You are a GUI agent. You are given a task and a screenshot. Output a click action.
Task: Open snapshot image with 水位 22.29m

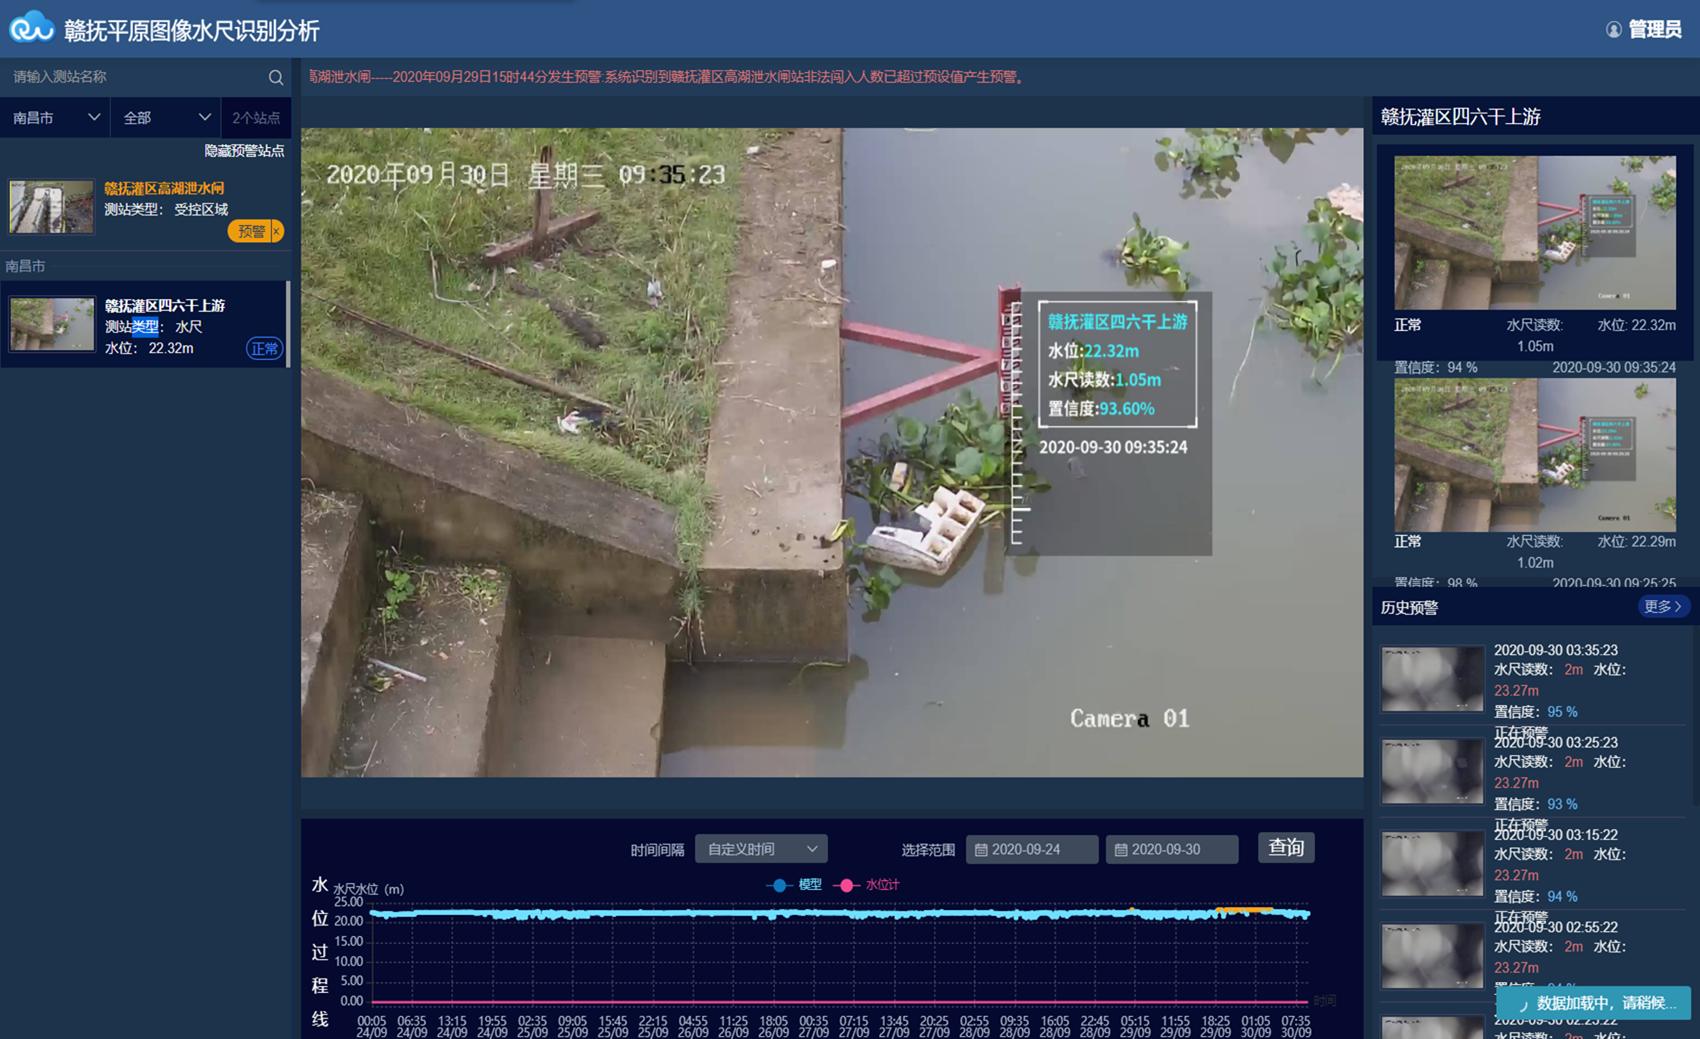[1535, 455]
